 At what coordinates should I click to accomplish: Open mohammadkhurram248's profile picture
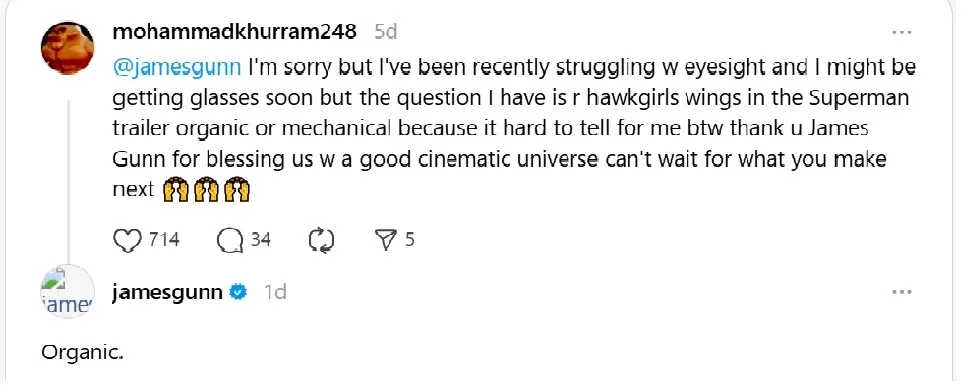67,48
